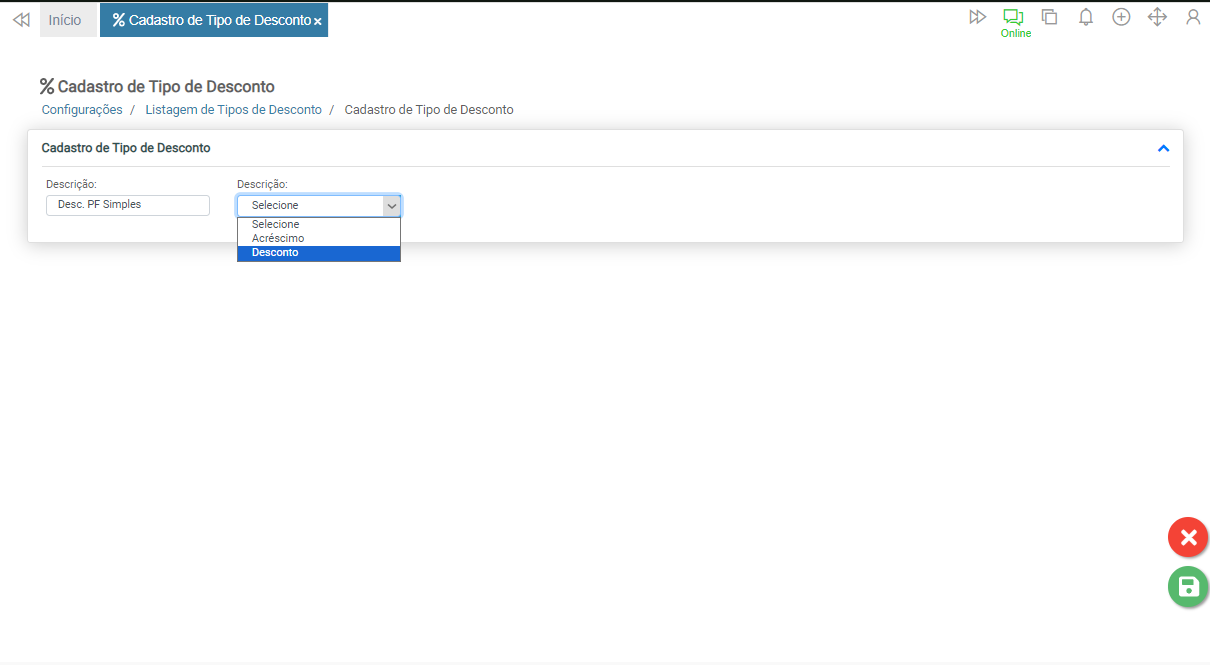
Task: Click the double right arrow tab scroll icon
Action: point(977,17)
